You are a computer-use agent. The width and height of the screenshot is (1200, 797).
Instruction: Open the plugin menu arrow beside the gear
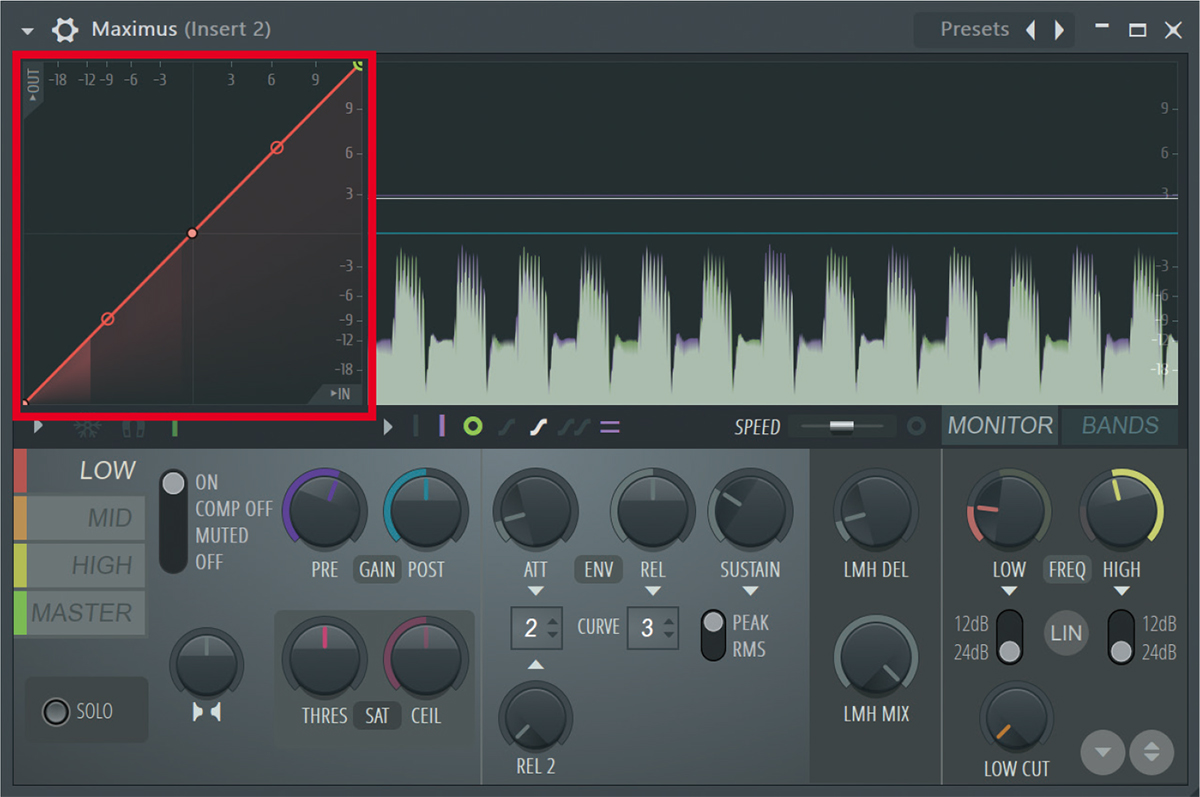(27, 30)
